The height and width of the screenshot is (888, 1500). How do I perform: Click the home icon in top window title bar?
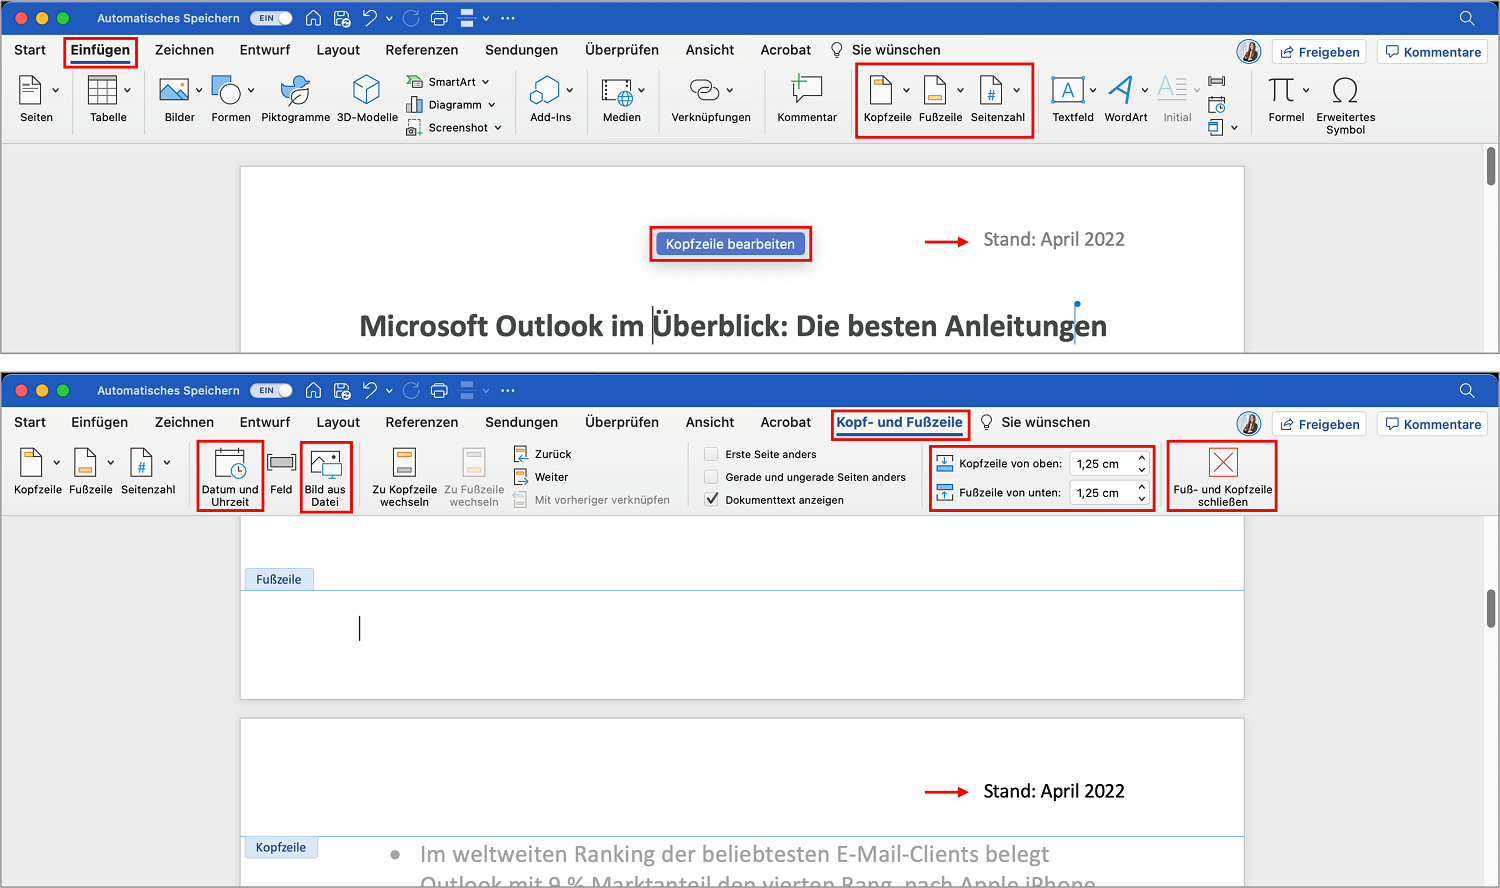click(314, 18)
